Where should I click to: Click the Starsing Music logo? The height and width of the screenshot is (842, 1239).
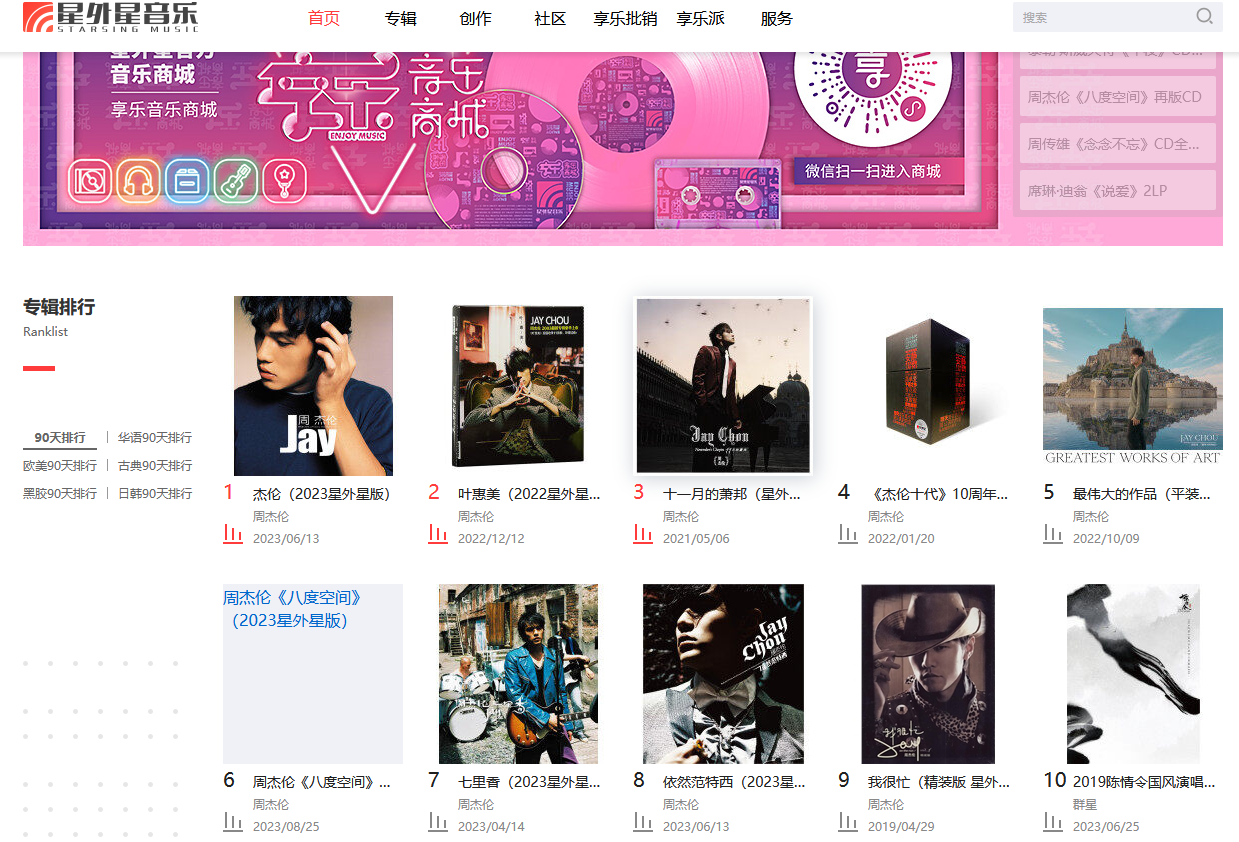[111, 17]
